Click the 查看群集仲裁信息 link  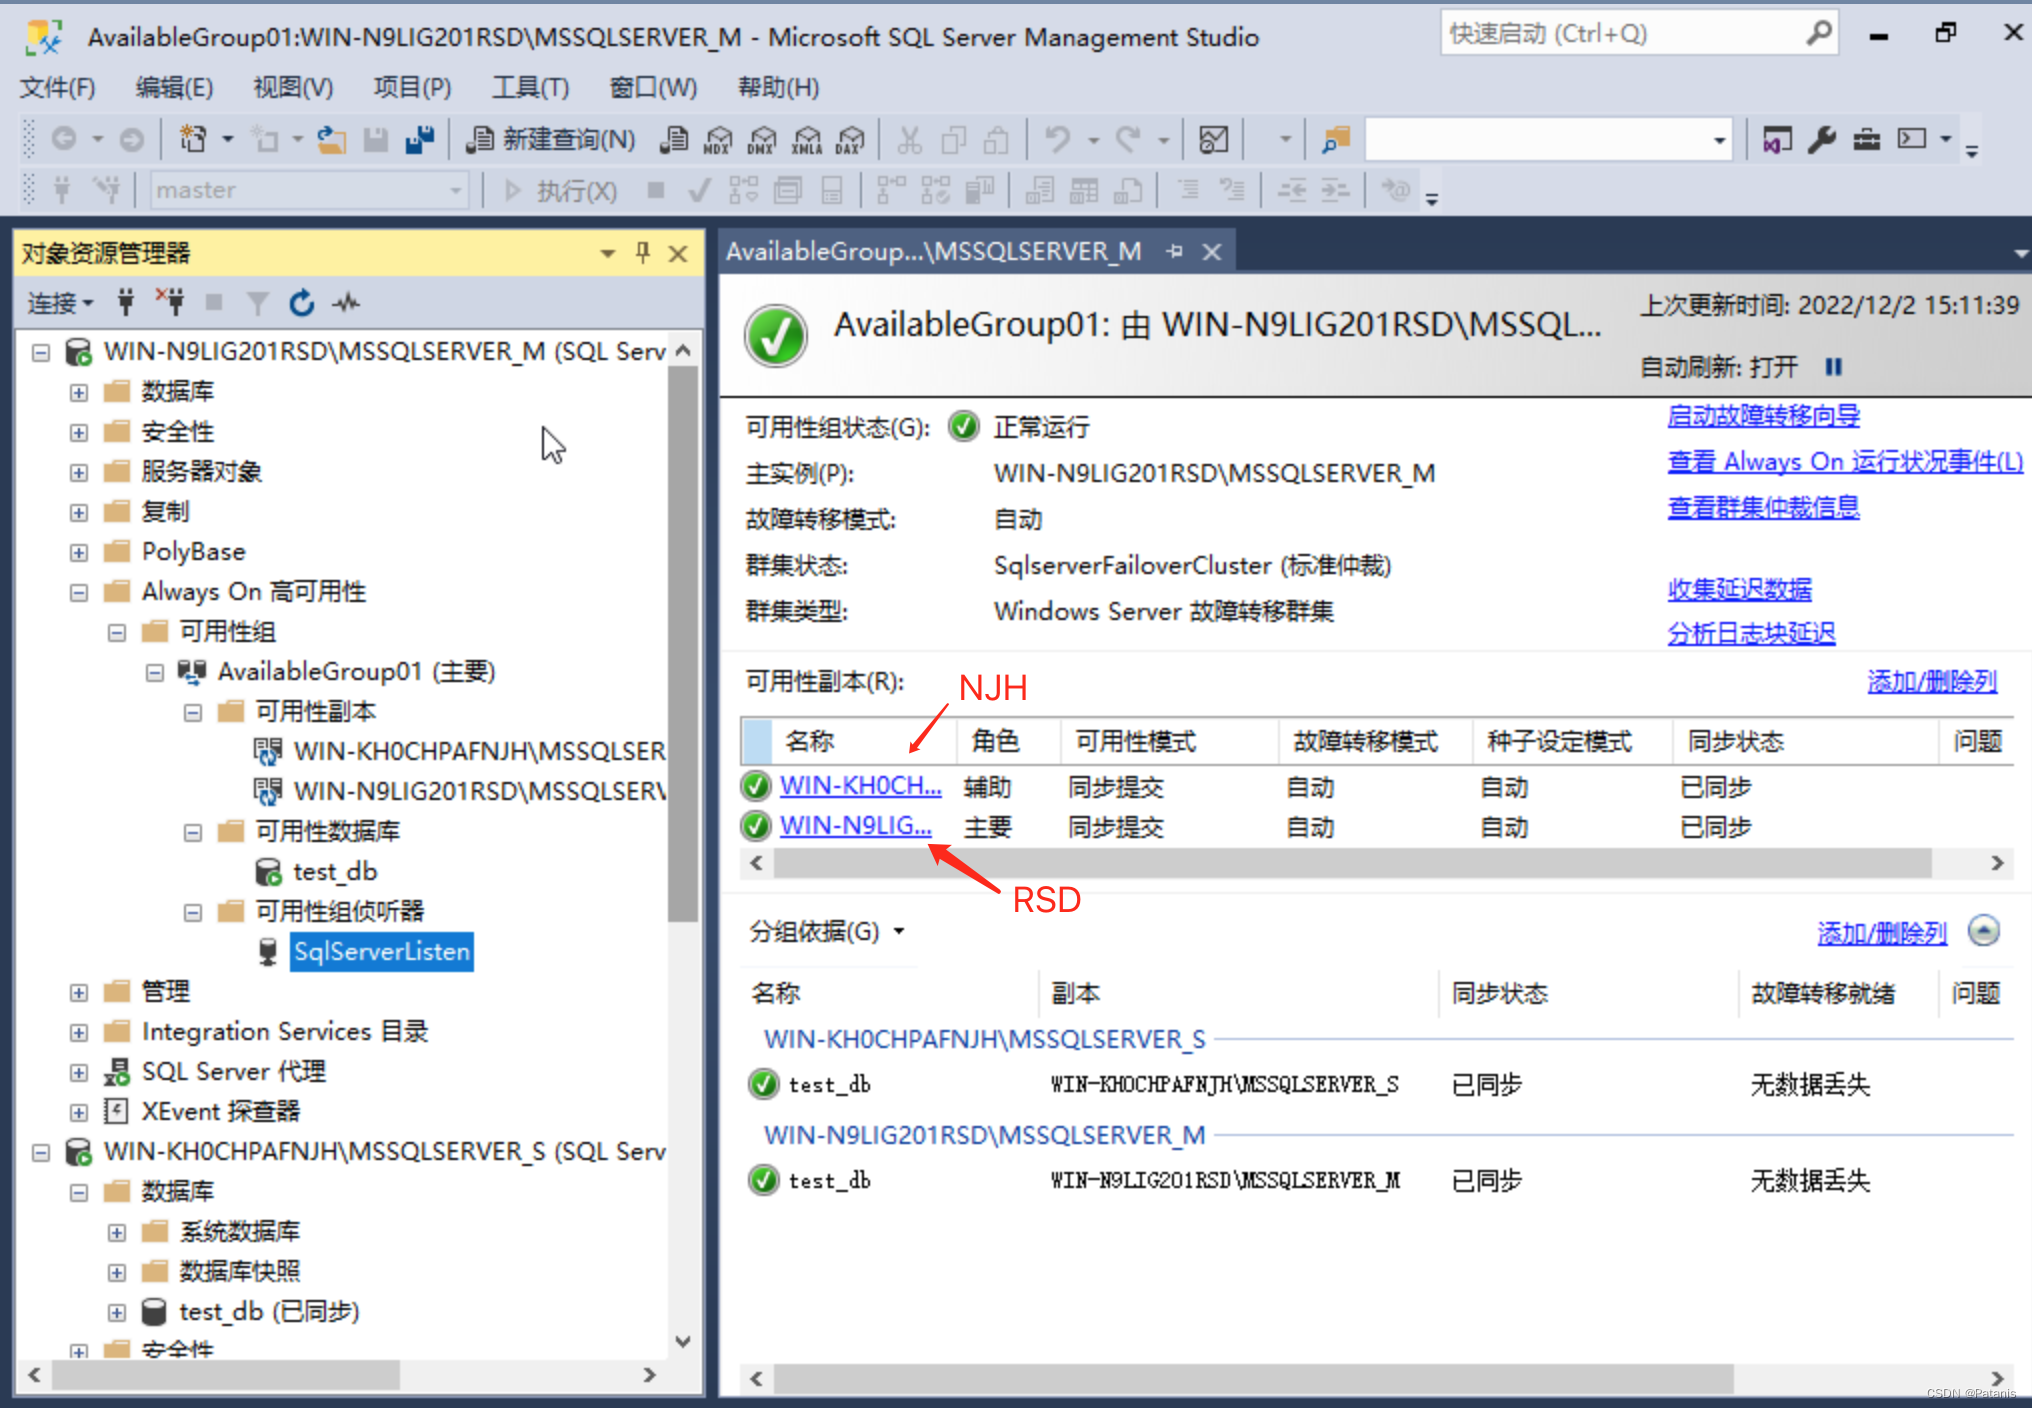pos(1763,508)
